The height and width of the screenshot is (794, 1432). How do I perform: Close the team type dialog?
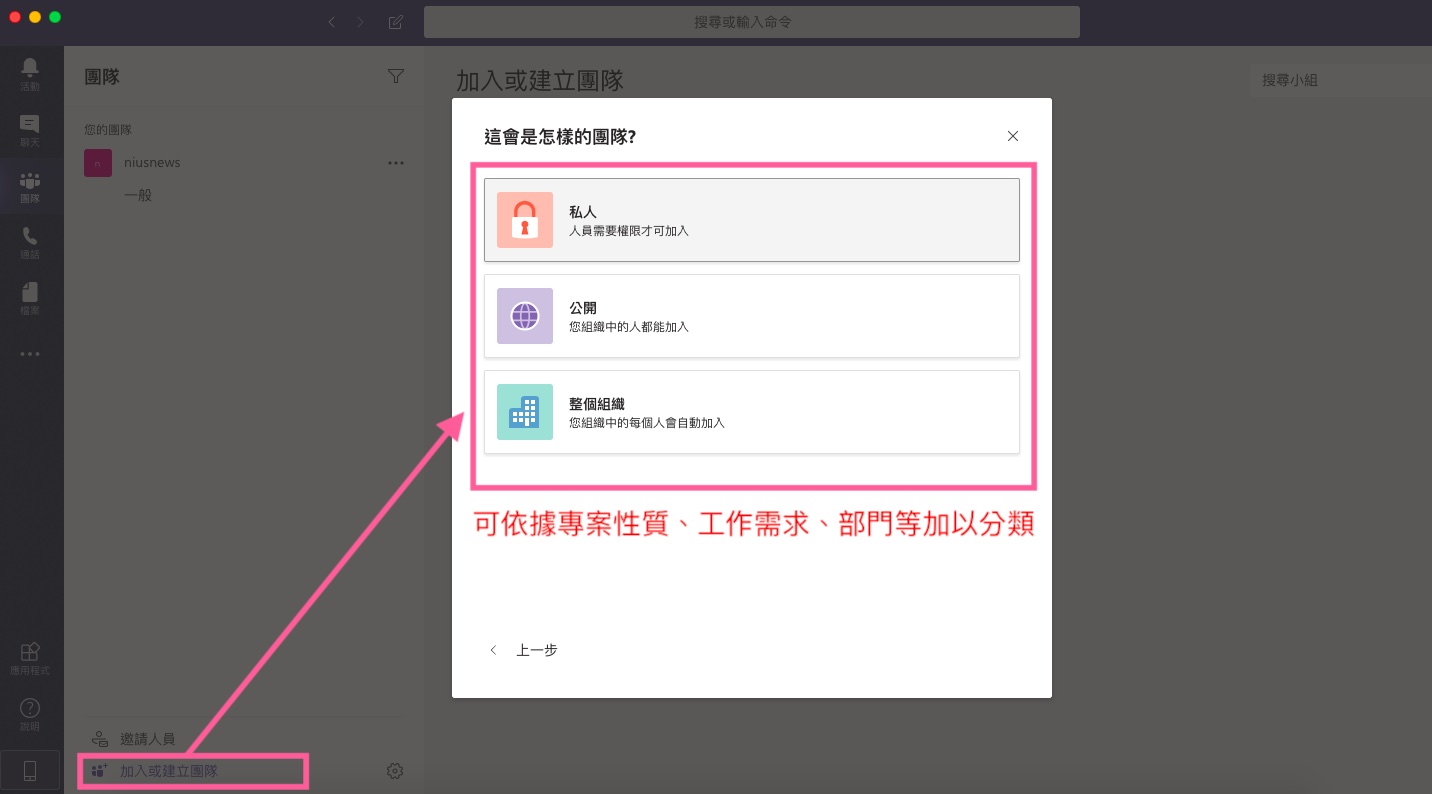point(1013,136)
